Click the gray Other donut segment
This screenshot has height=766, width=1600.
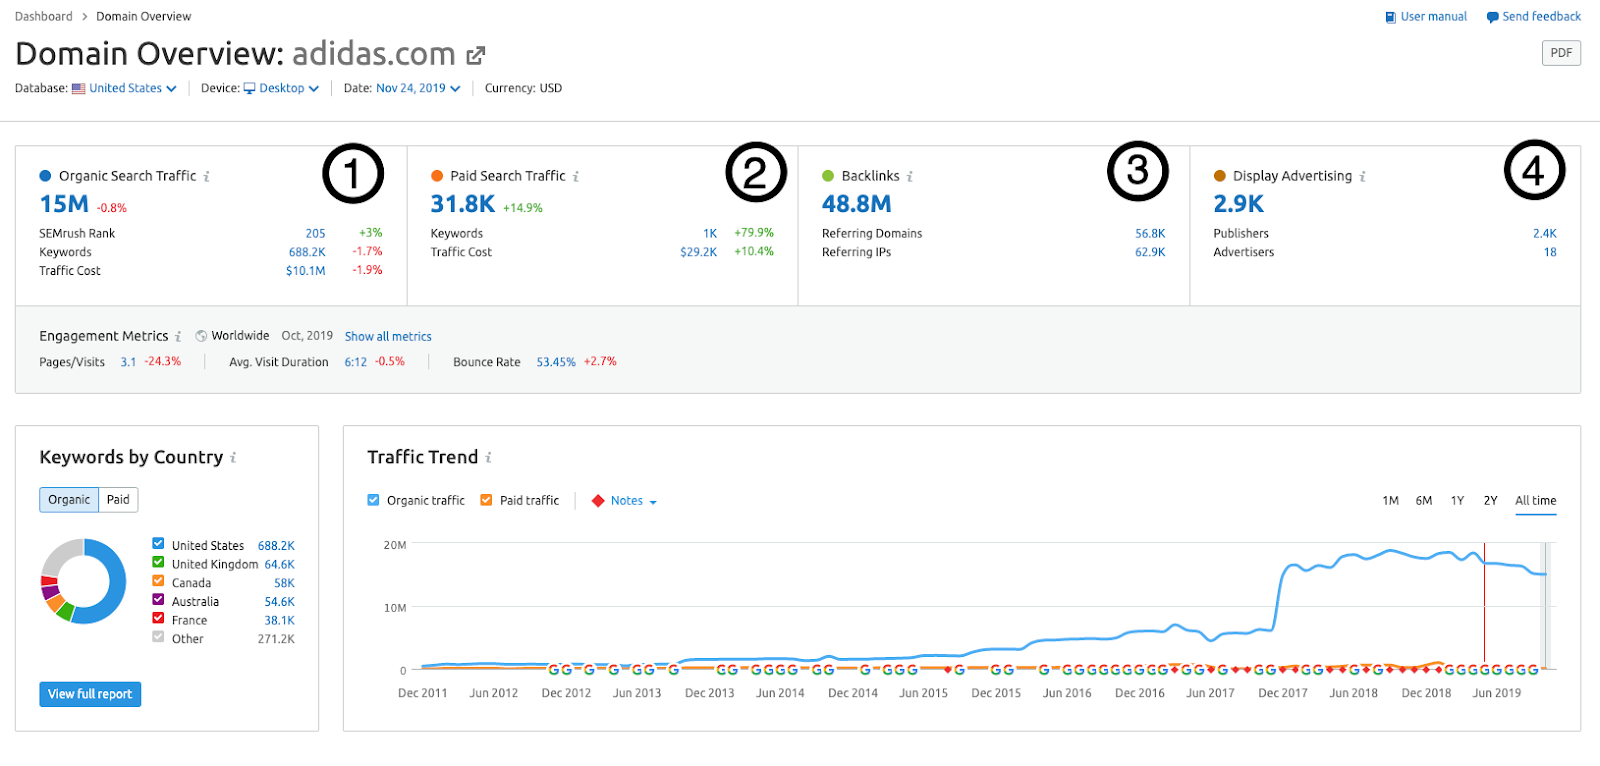59,555
